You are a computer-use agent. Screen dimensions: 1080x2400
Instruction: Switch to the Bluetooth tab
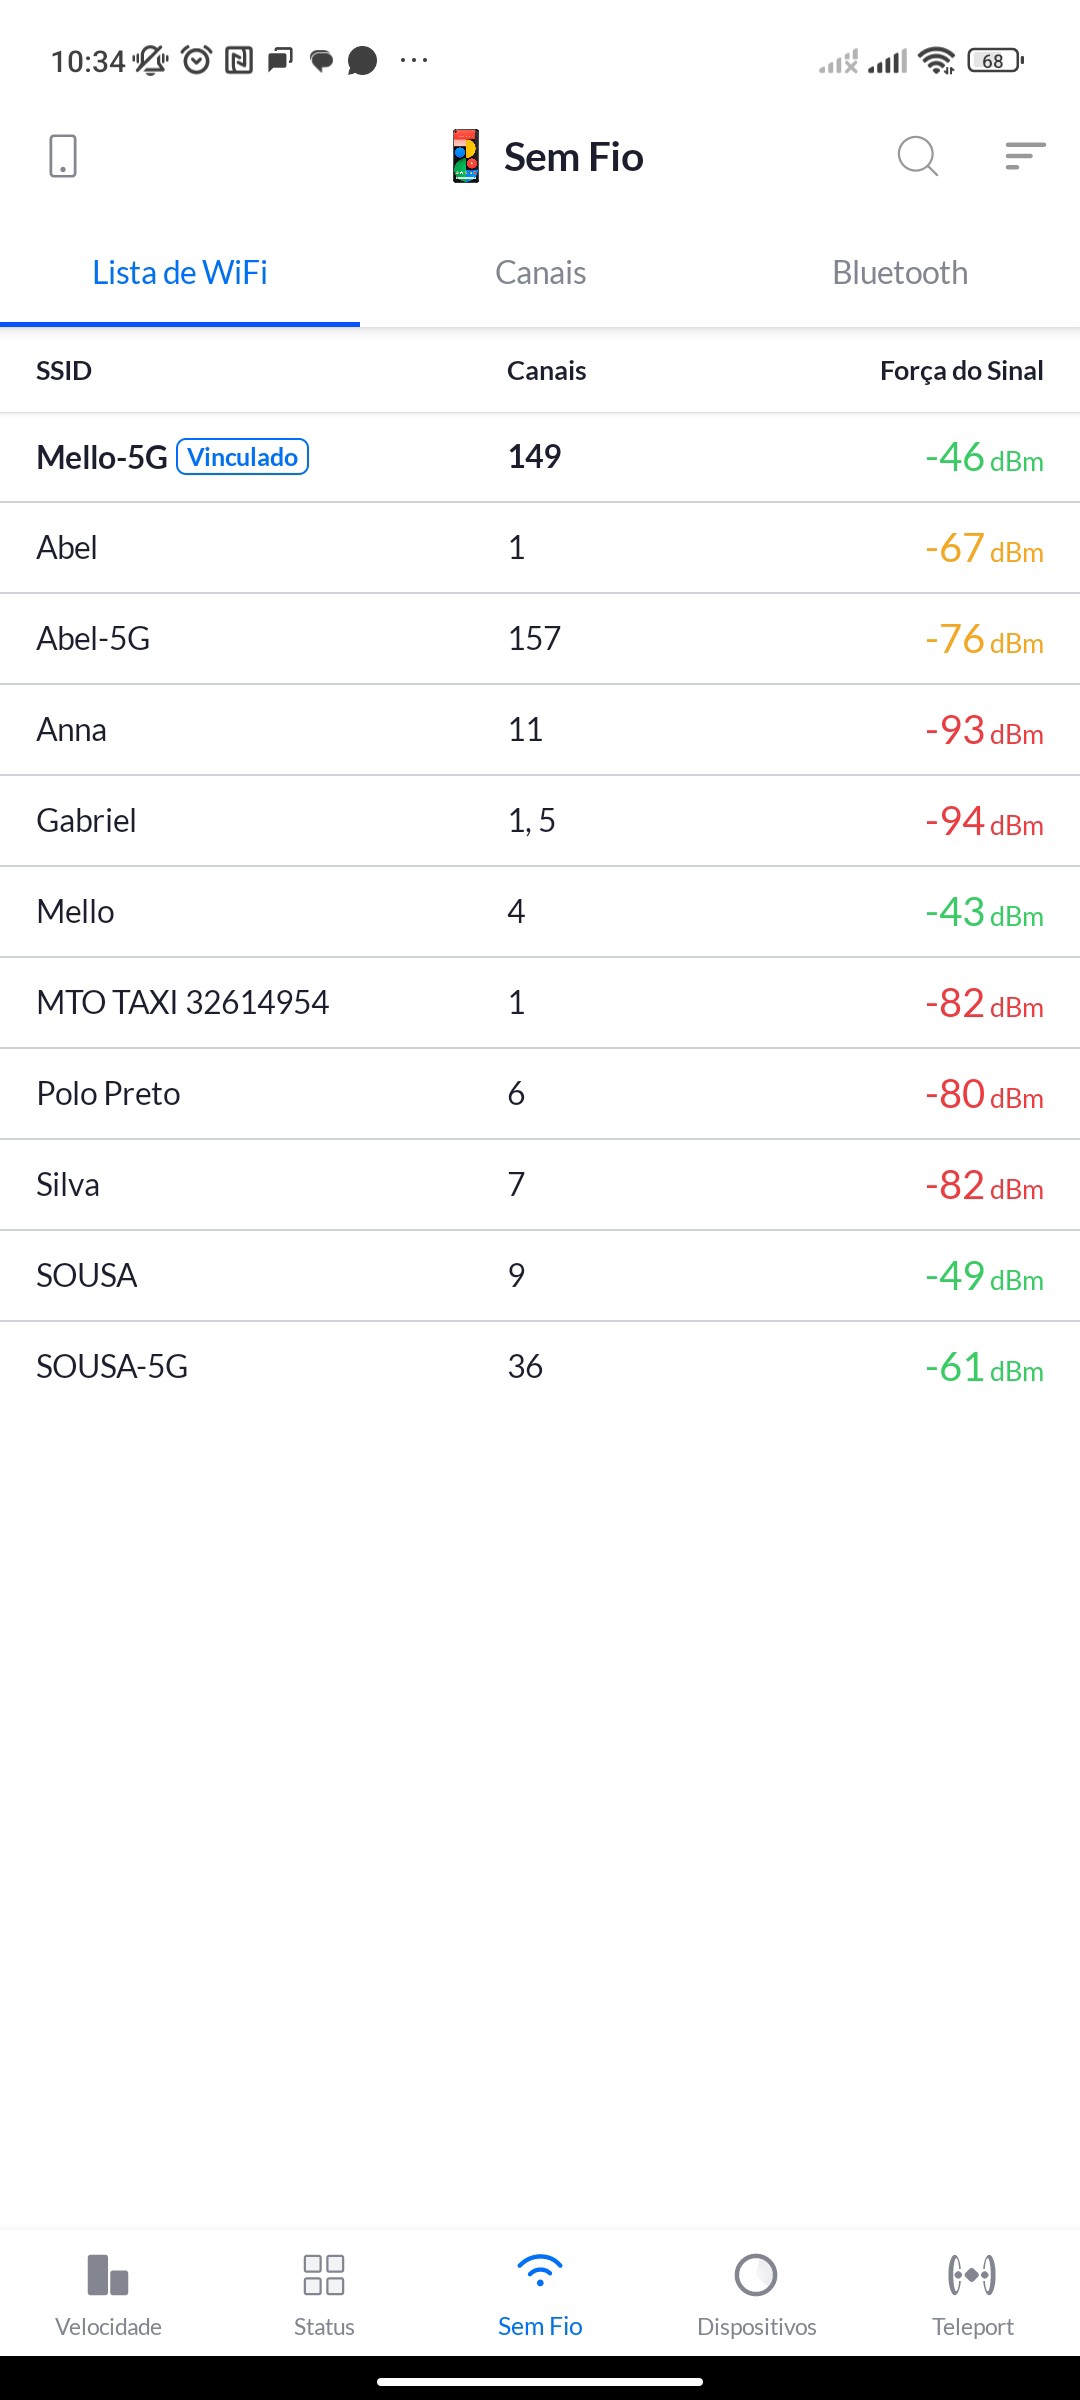[x=900, y=273]
